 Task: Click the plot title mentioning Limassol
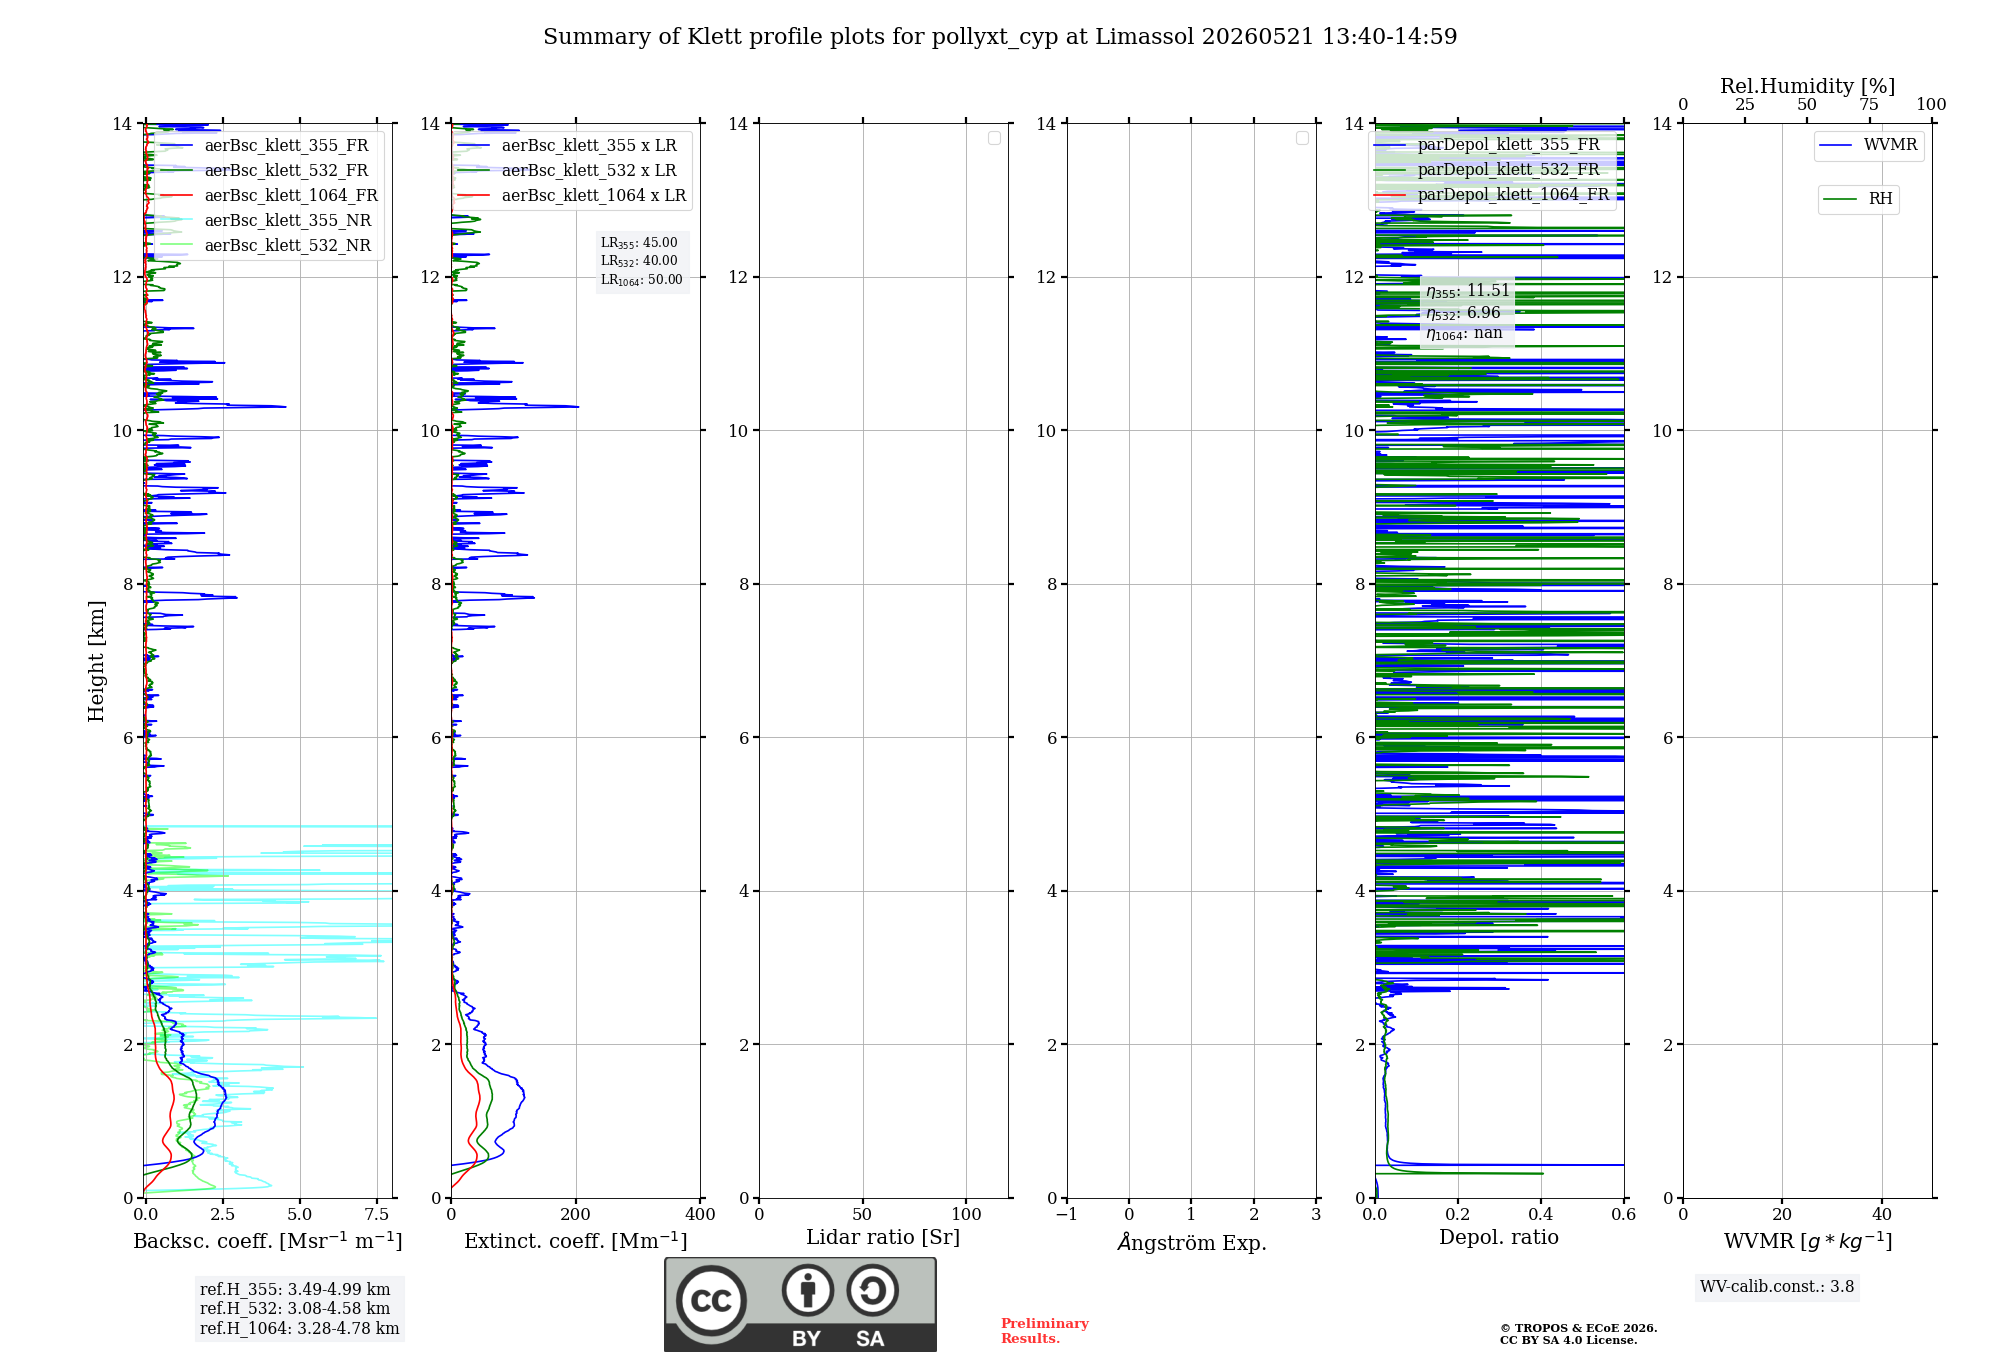click(1000, 37)
